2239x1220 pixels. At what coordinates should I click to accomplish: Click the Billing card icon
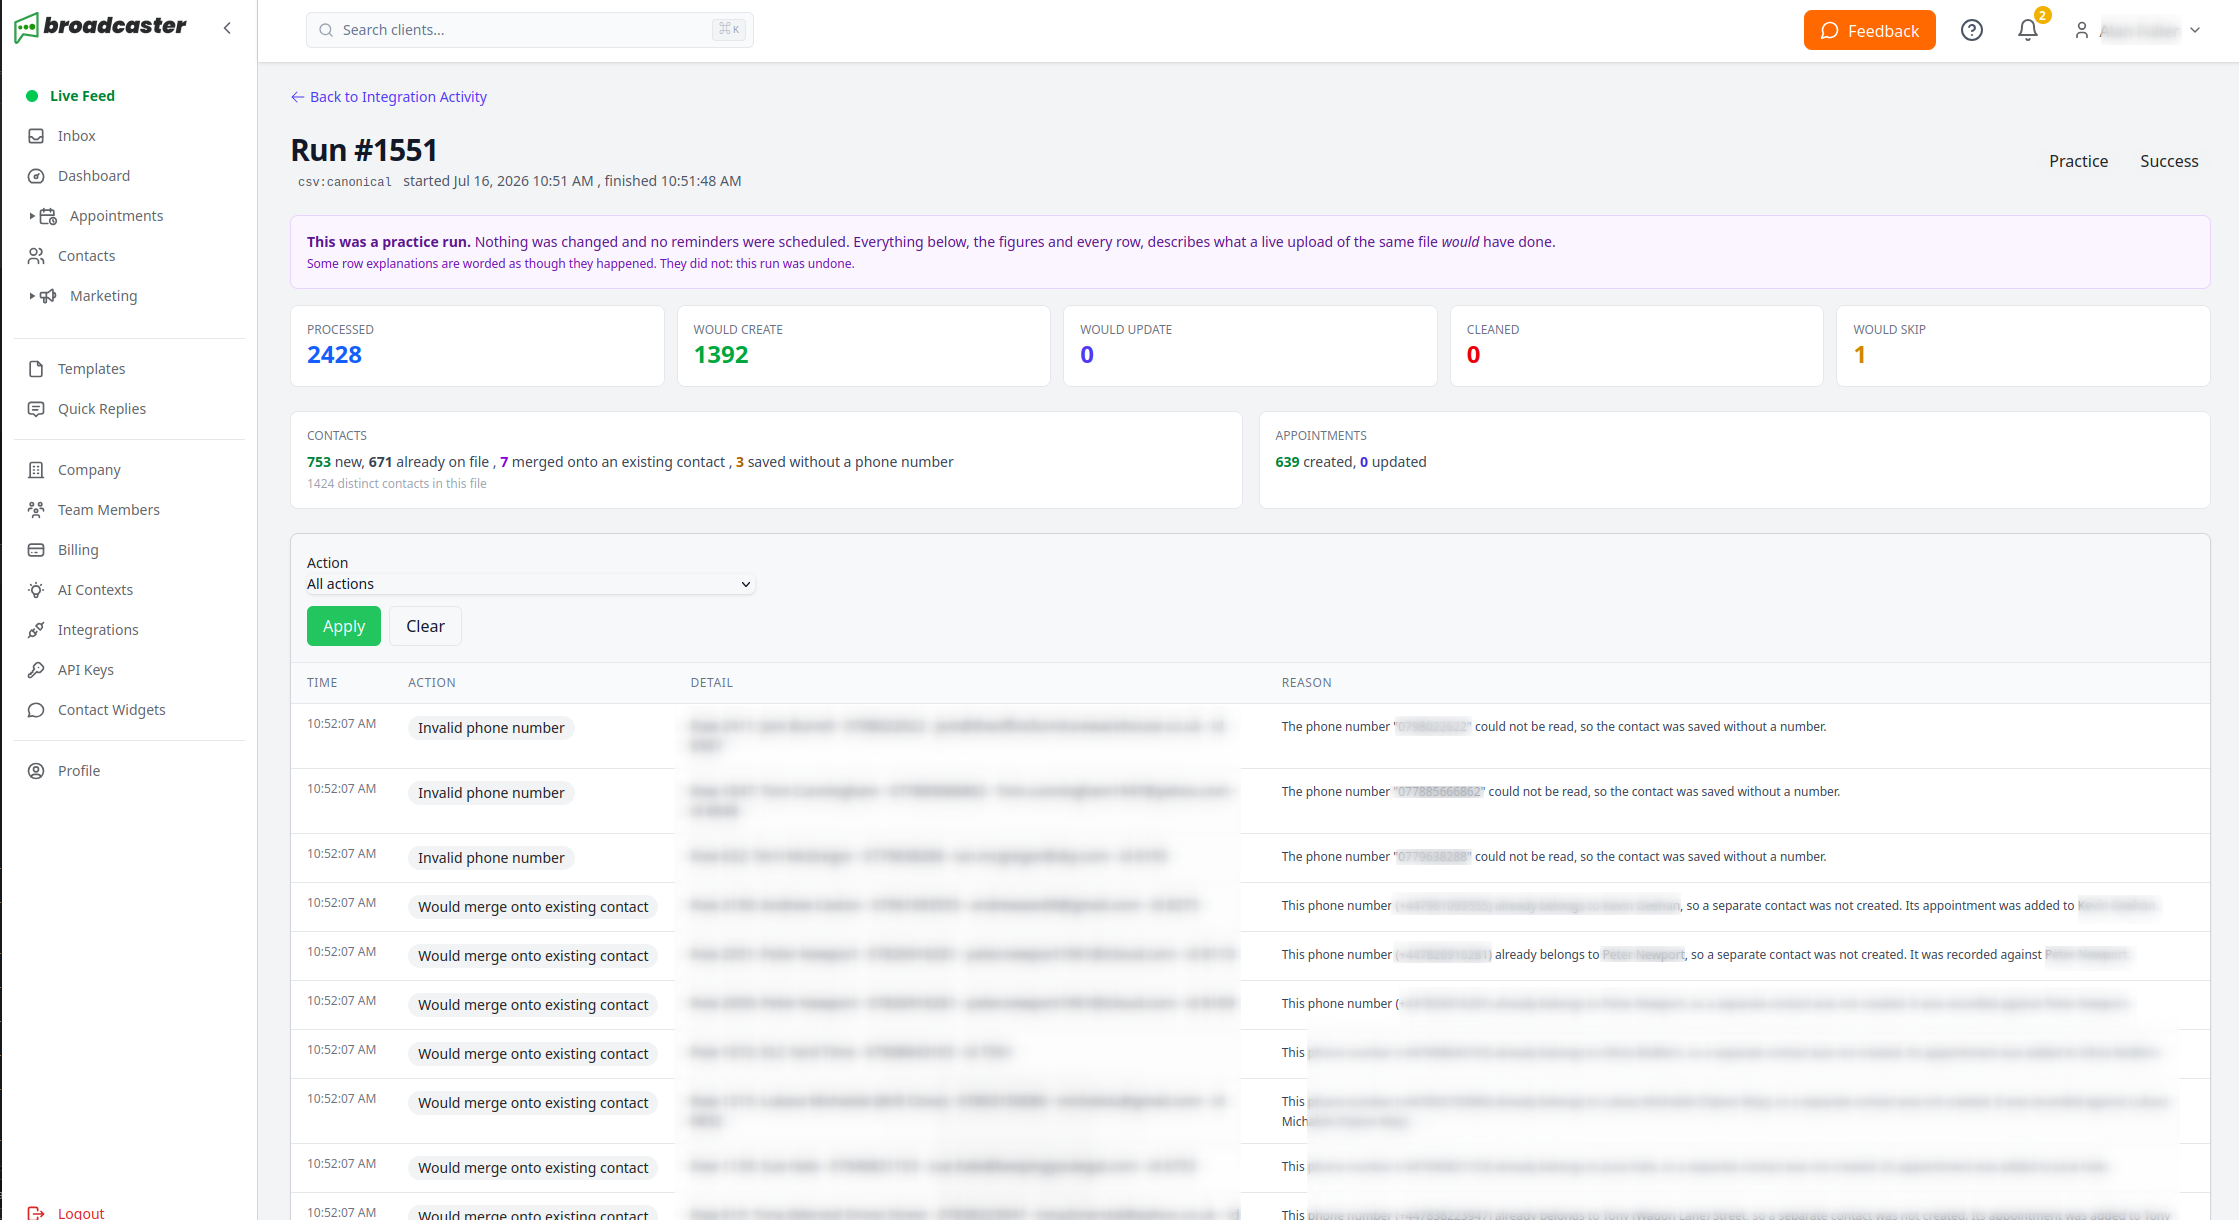(x=36, y=550)
